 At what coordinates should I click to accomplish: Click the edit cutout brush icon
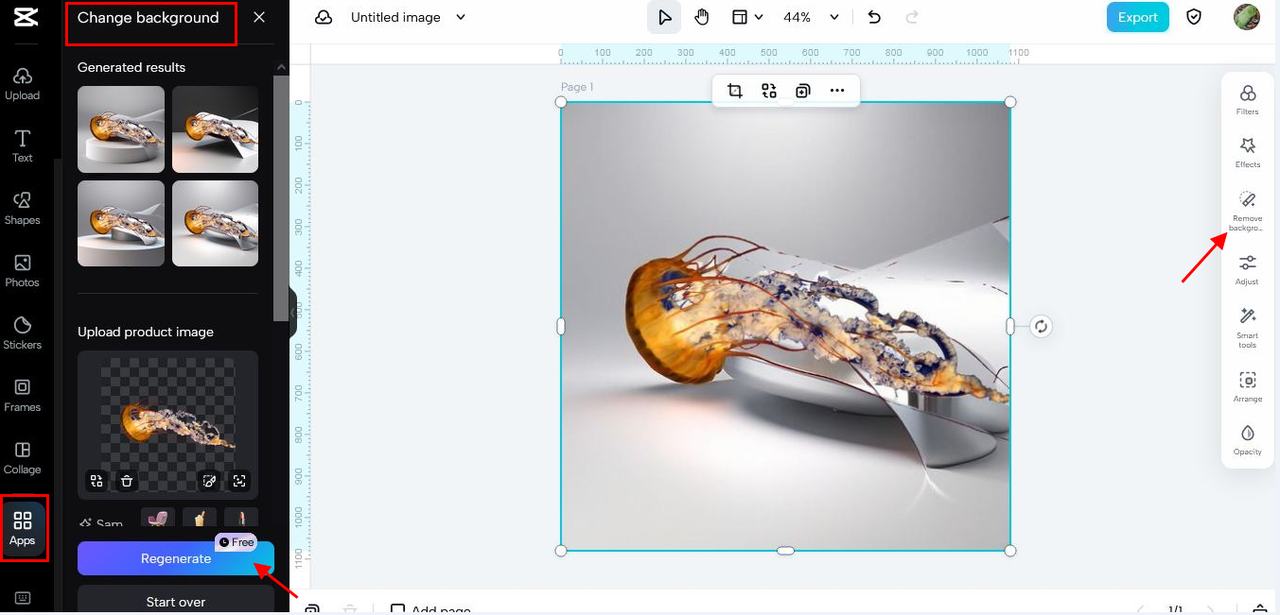pyautogui.click(x=209, y=481)
